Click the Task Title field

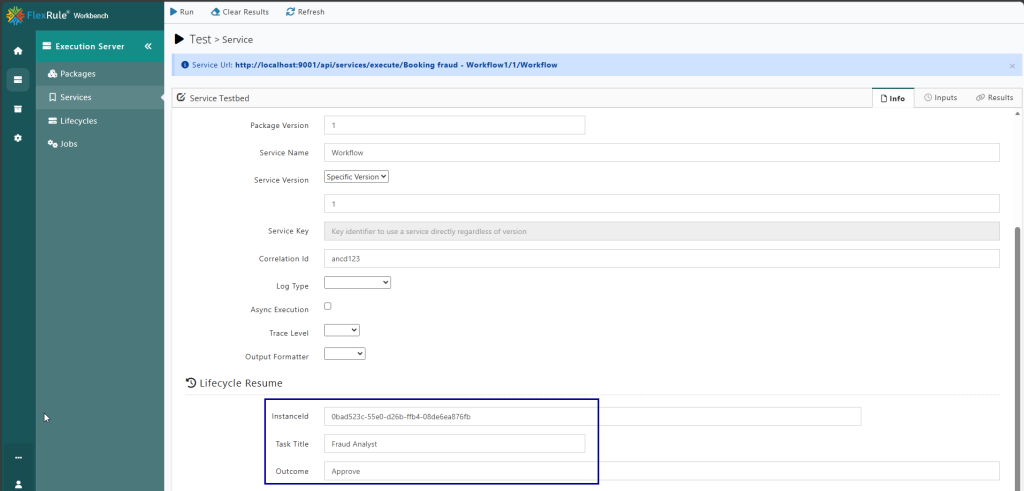[455, 444]
